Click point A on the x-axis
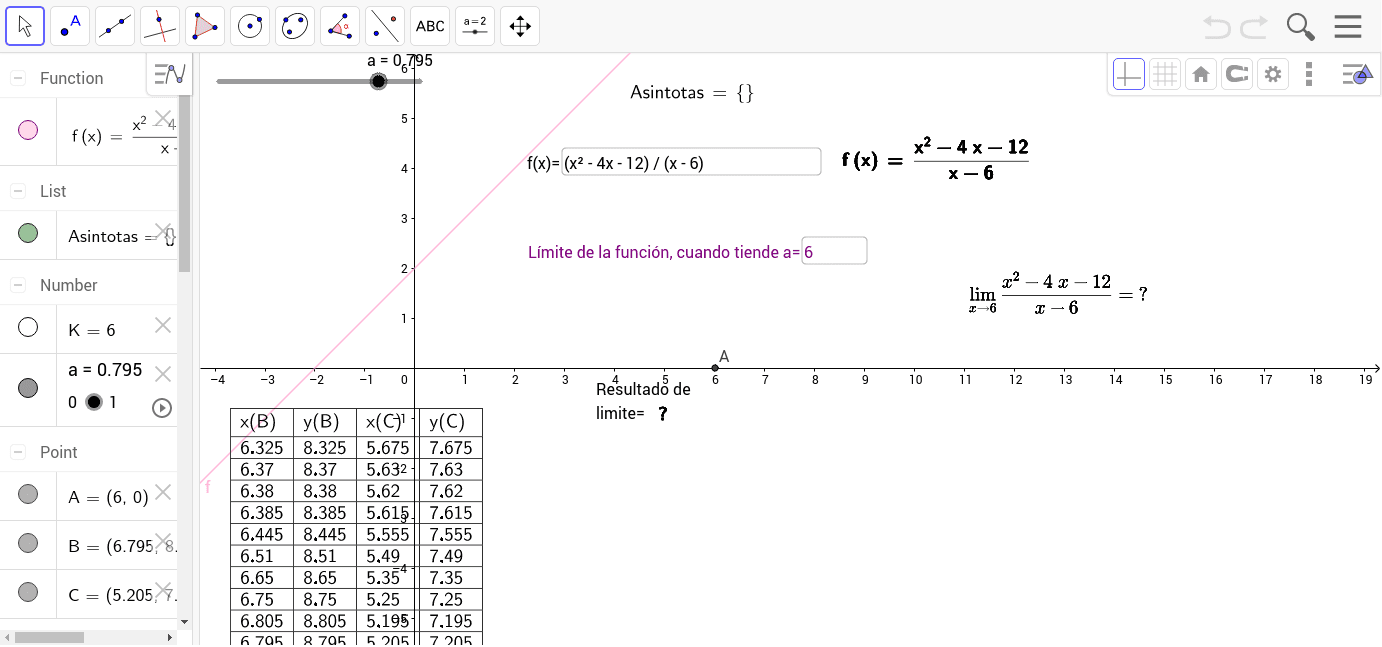This screenshot has height=647, width=1382. (715, 368)
